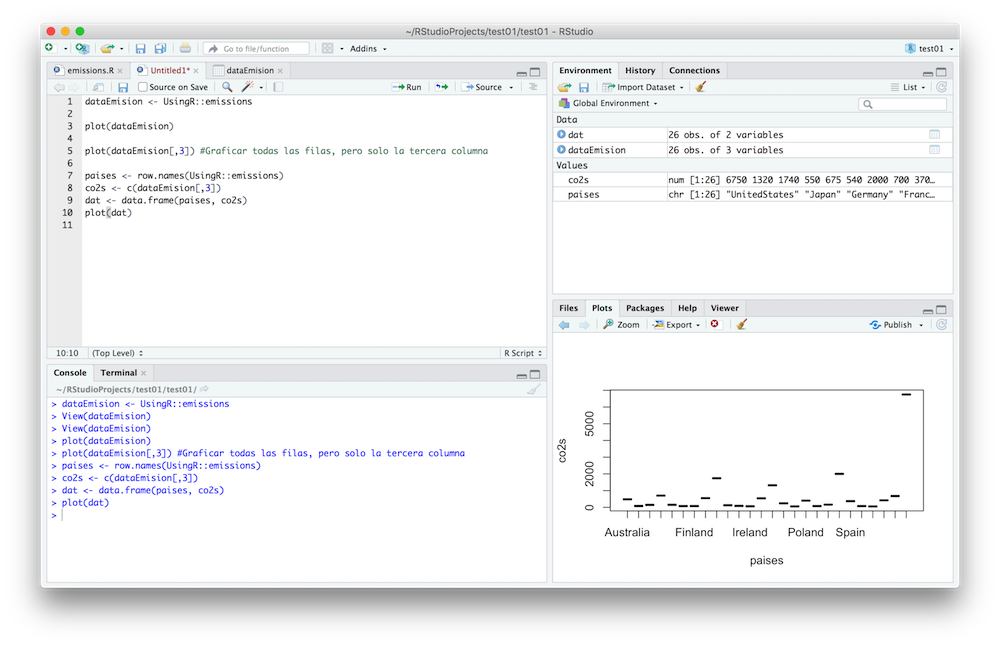Expand the dataEmision variable details
Viewport: 1000px width, 646px height.
coord(561,150)
